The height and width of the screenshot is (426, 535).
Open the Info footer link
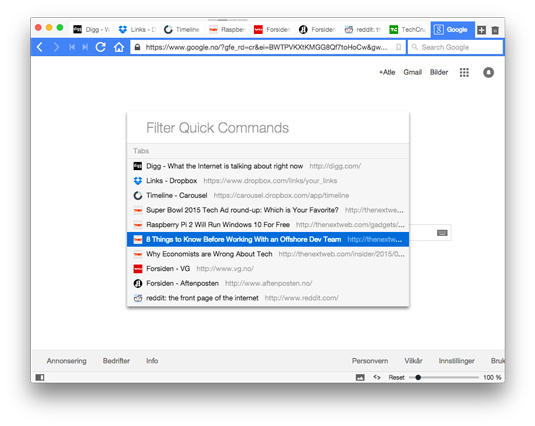click(152, 361)
